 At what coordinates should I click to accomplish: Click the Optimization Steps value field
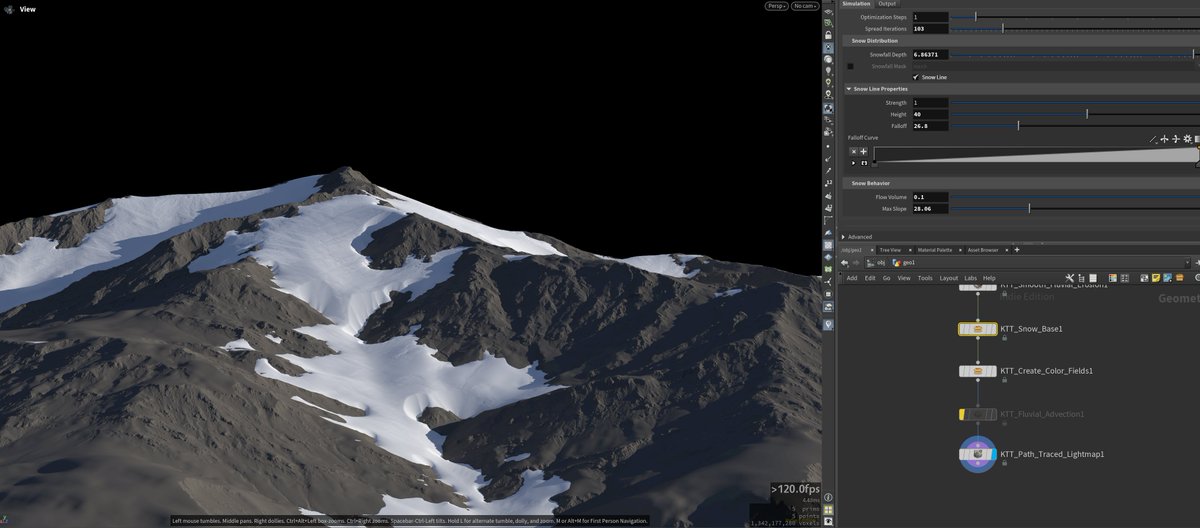pos(929,17)
